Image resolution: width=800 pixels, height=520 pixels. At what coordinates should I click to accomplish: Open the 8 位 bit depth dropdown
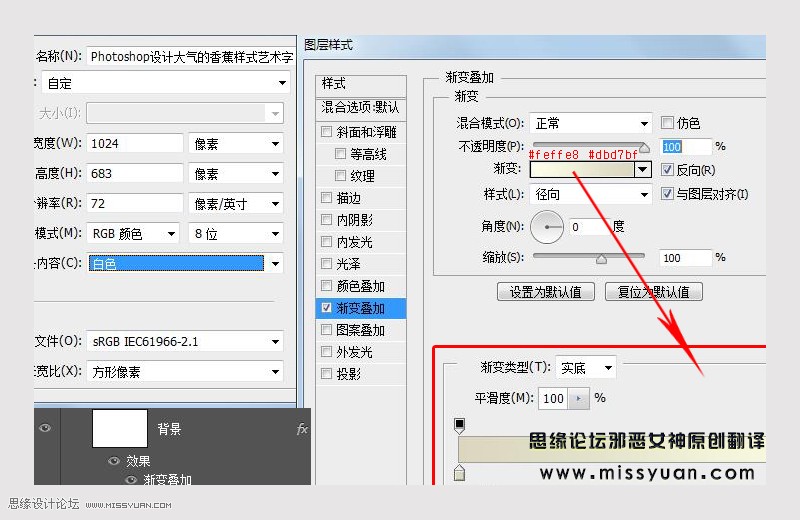click(x=236, y=233)
